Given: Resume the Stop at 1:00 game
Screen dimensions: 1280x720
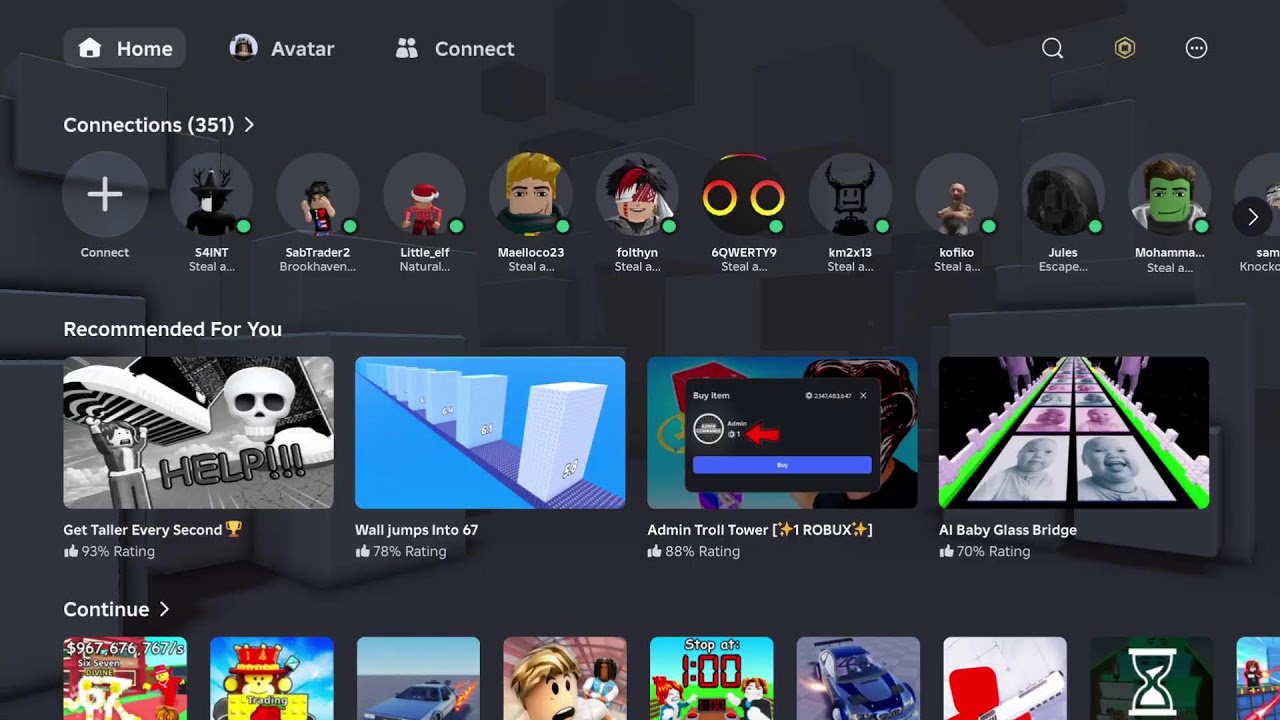Looking at the screenshot, I should pyautogui.click(x=712, y=678).
